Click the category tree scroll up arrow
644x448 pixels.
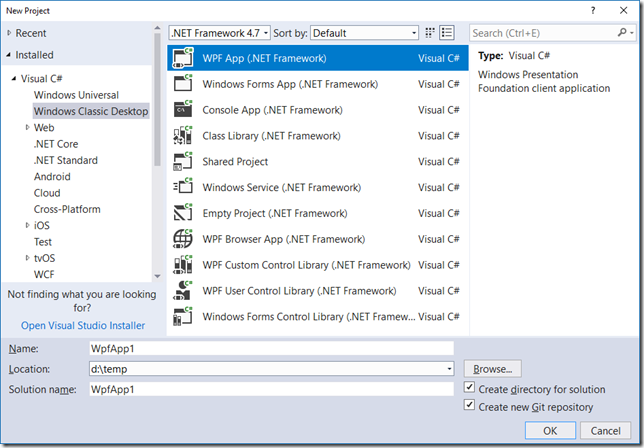tap(157, 28)
